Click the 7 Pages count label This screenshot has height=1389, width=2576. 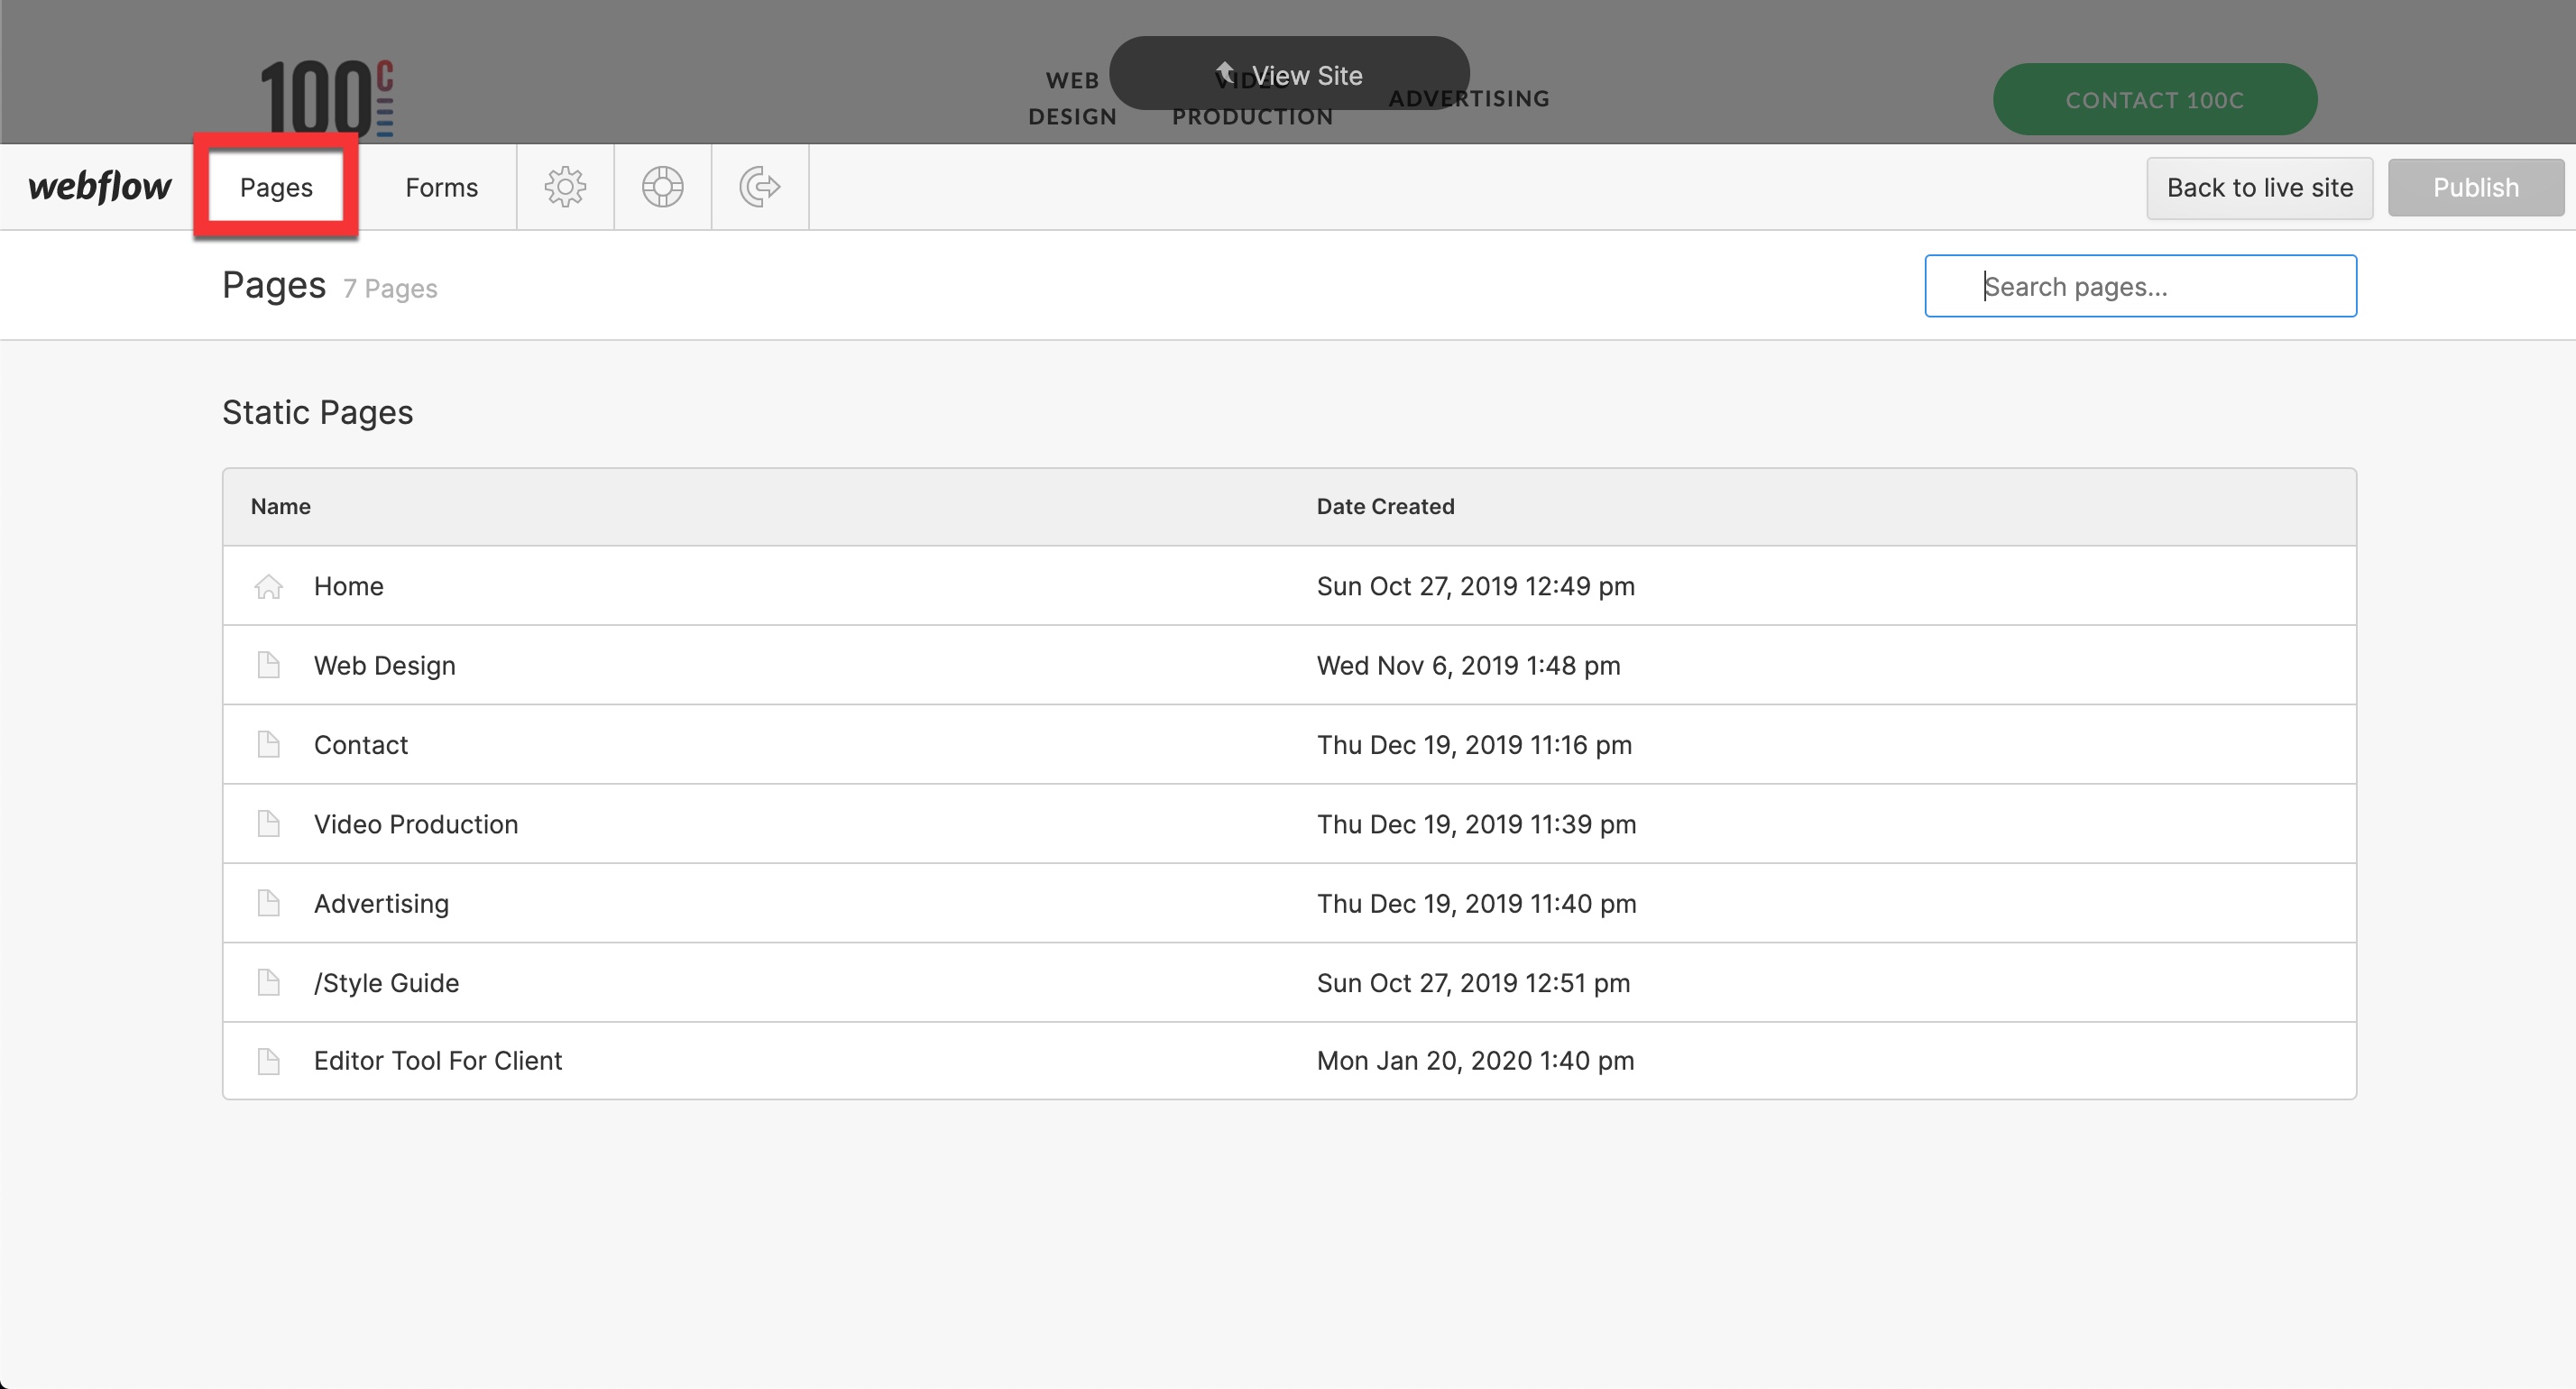coord(390,288)
